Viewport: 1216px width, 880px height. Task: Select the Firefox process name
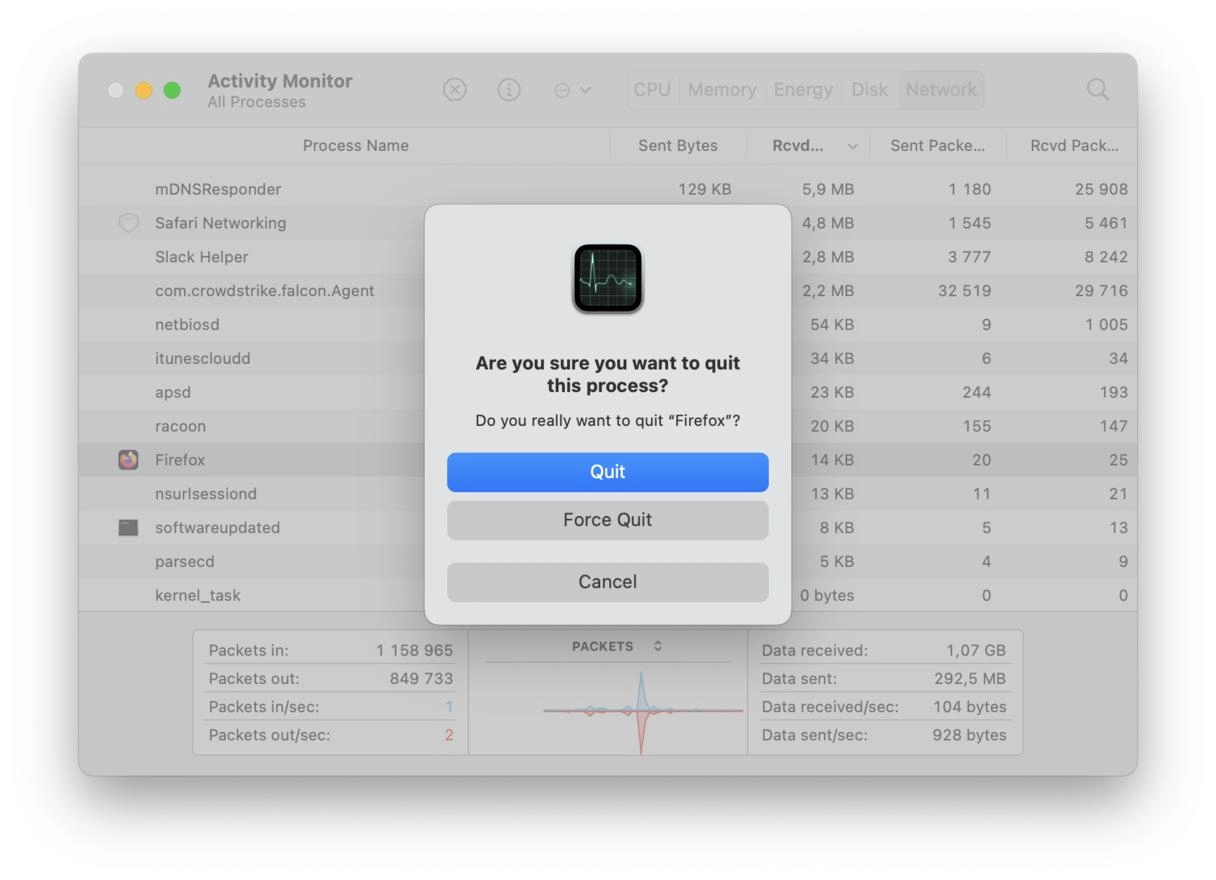tap(180, 460)
